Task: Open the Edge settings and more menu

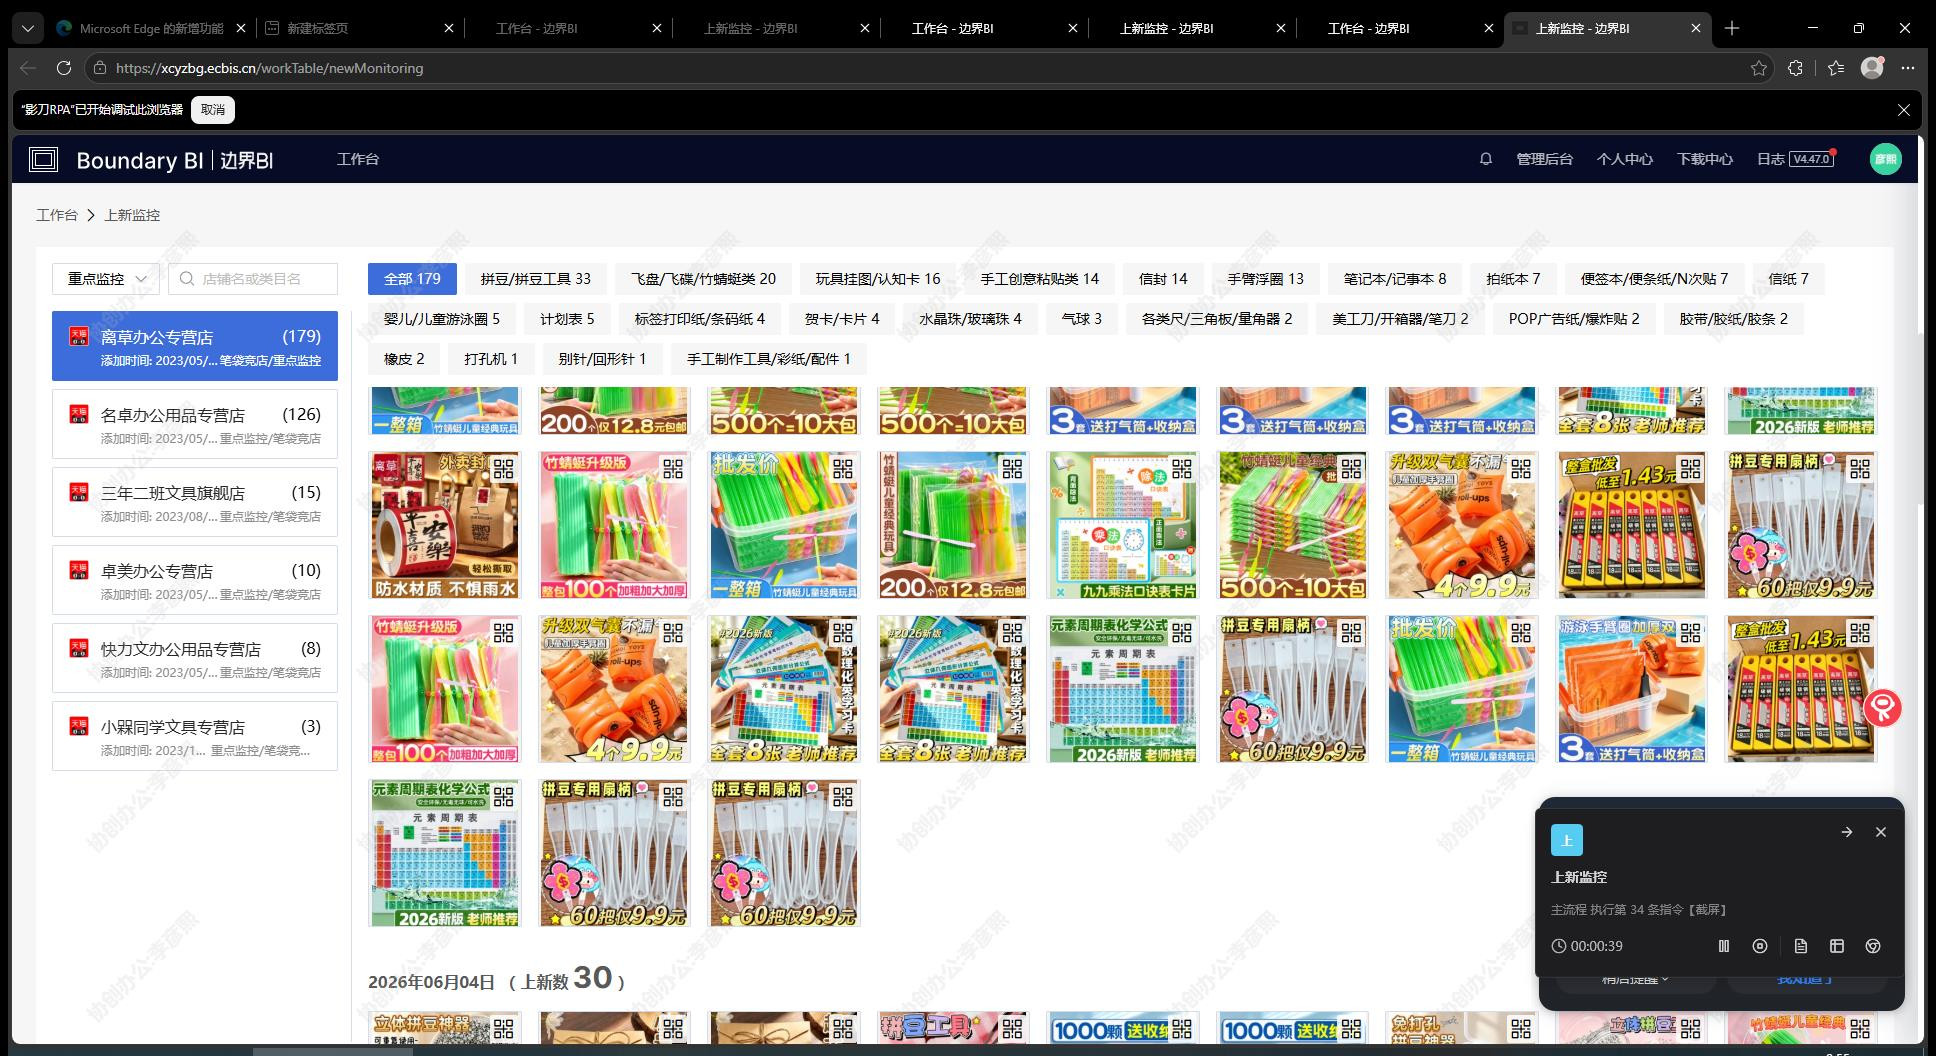Action: [x=1908, y=68]
